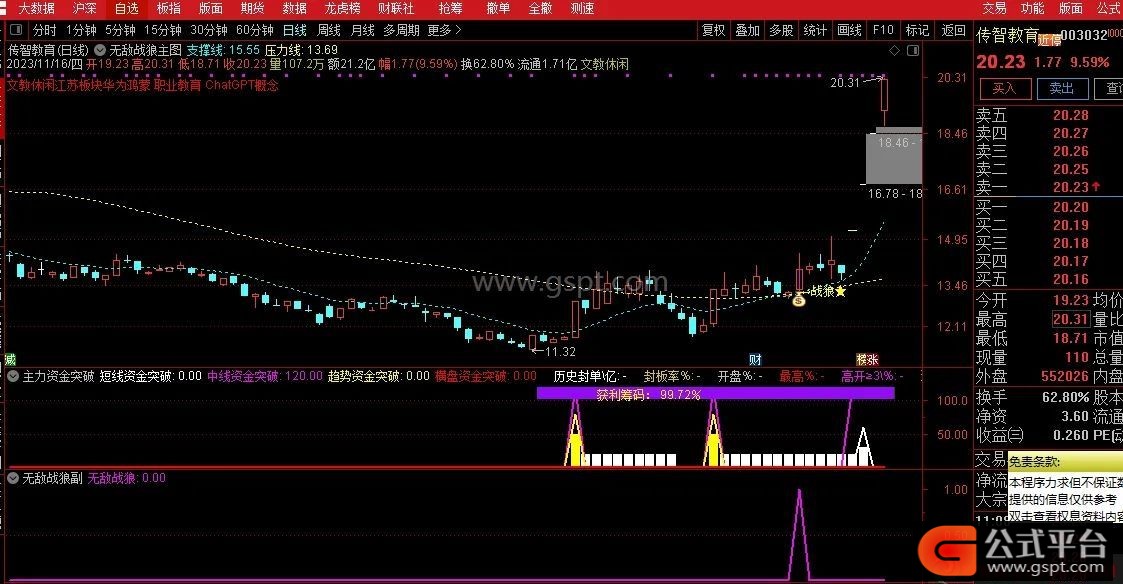The height and width of the screenshot is (584, 1123).
Task: Open the 功能 menu at top right
Action: [x=1032, y=9]
